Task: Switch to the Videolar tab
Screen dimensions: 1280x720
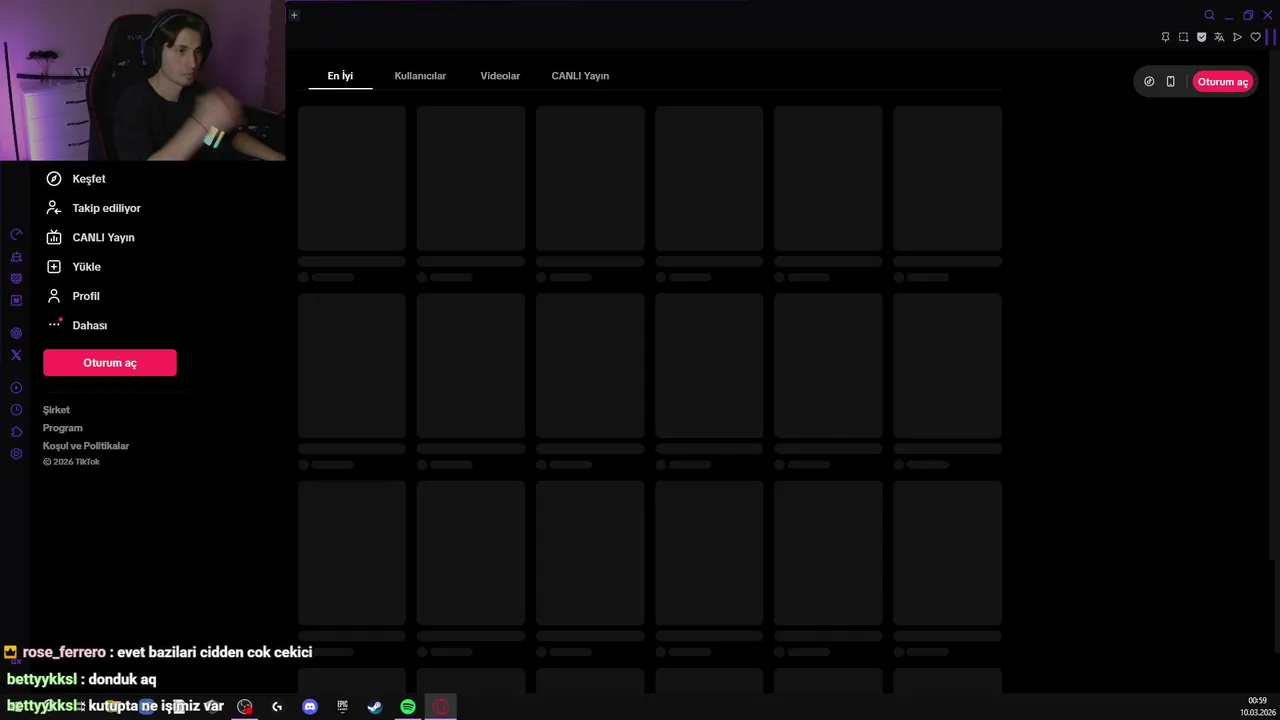Action: (500, 76)
